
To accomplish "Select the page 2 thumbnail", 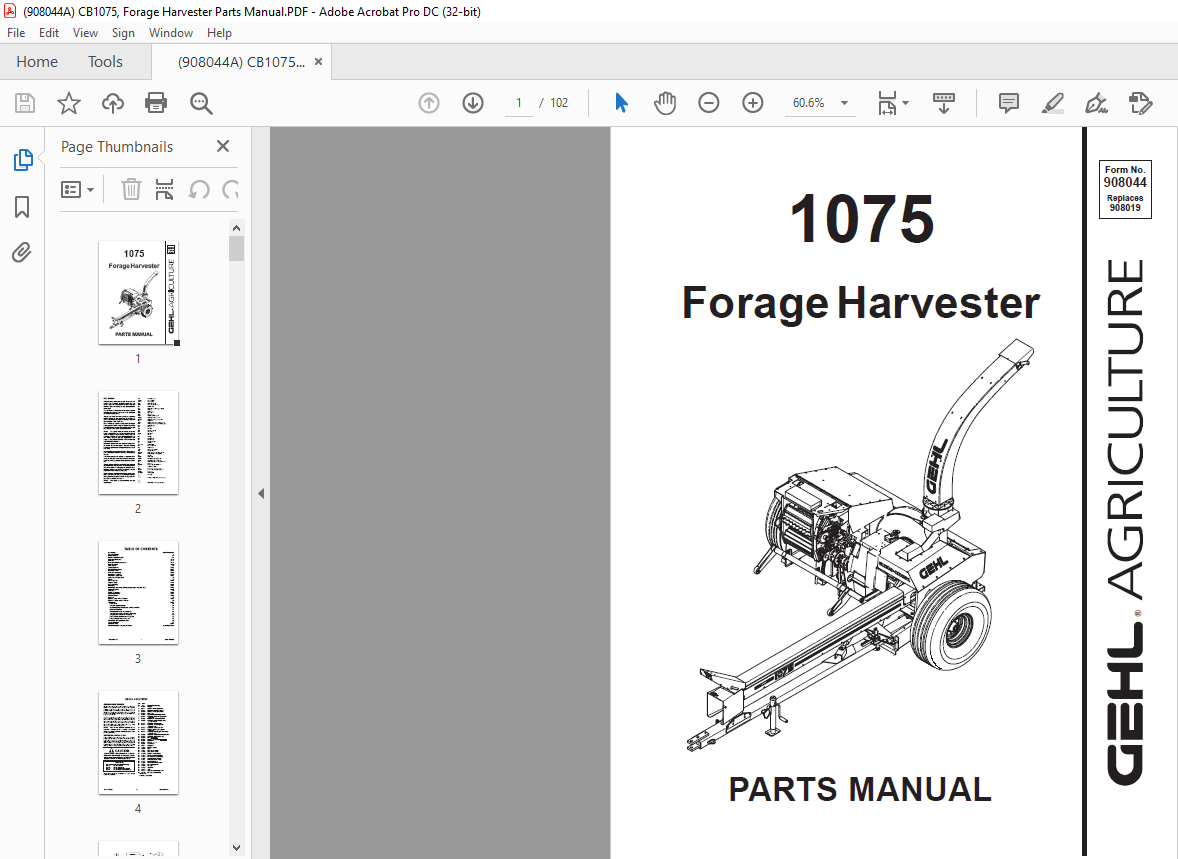I will point(138,443).
